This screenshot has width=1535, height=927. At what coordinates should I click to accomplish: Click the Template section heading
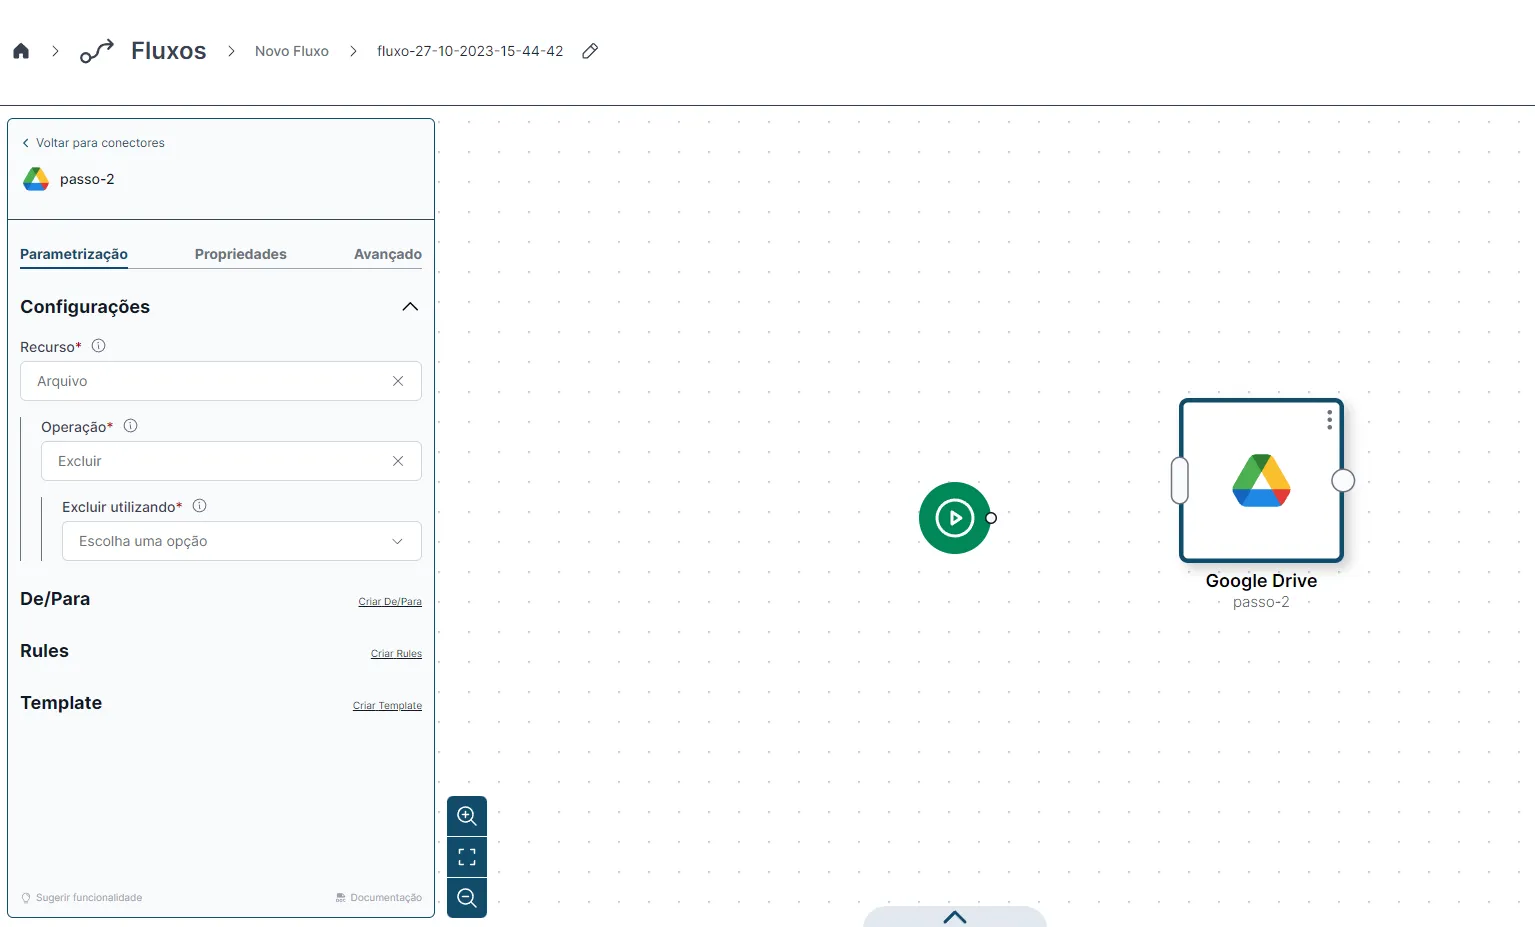pyautogui.click(x=61, y=703)
